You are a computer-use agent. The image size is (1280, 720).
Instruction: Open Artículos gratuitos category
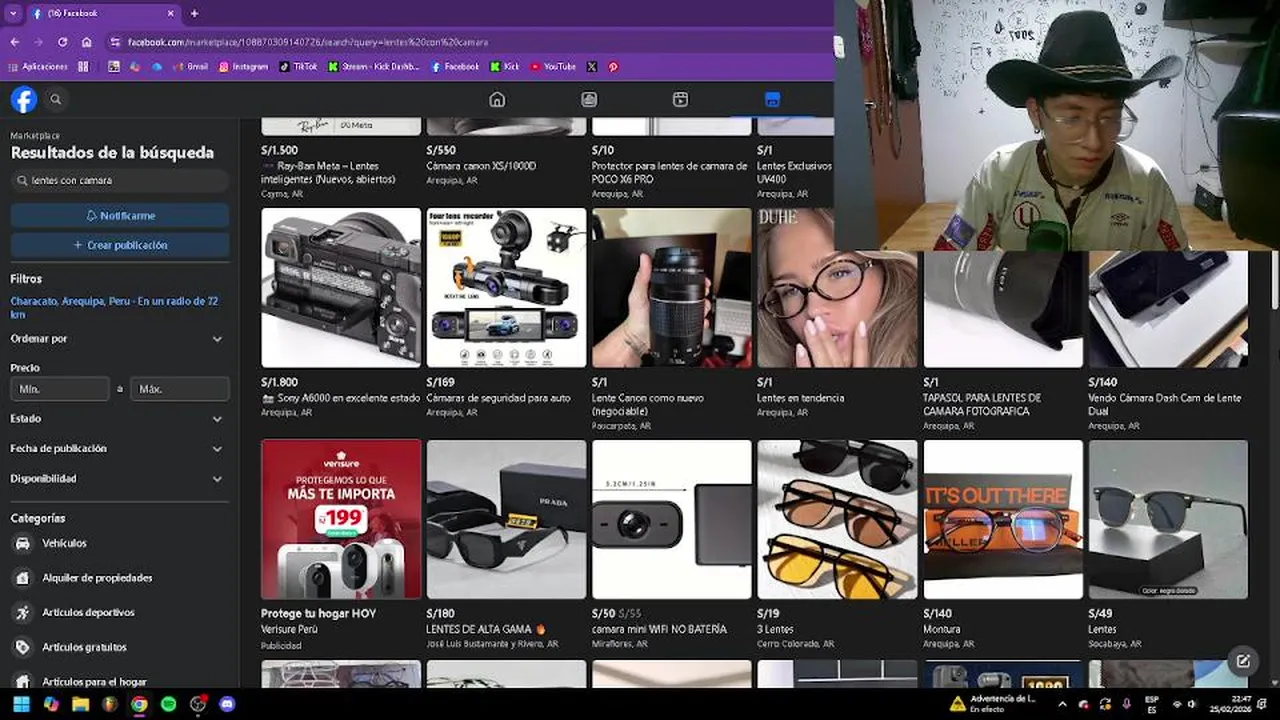[x=120, y=647]
